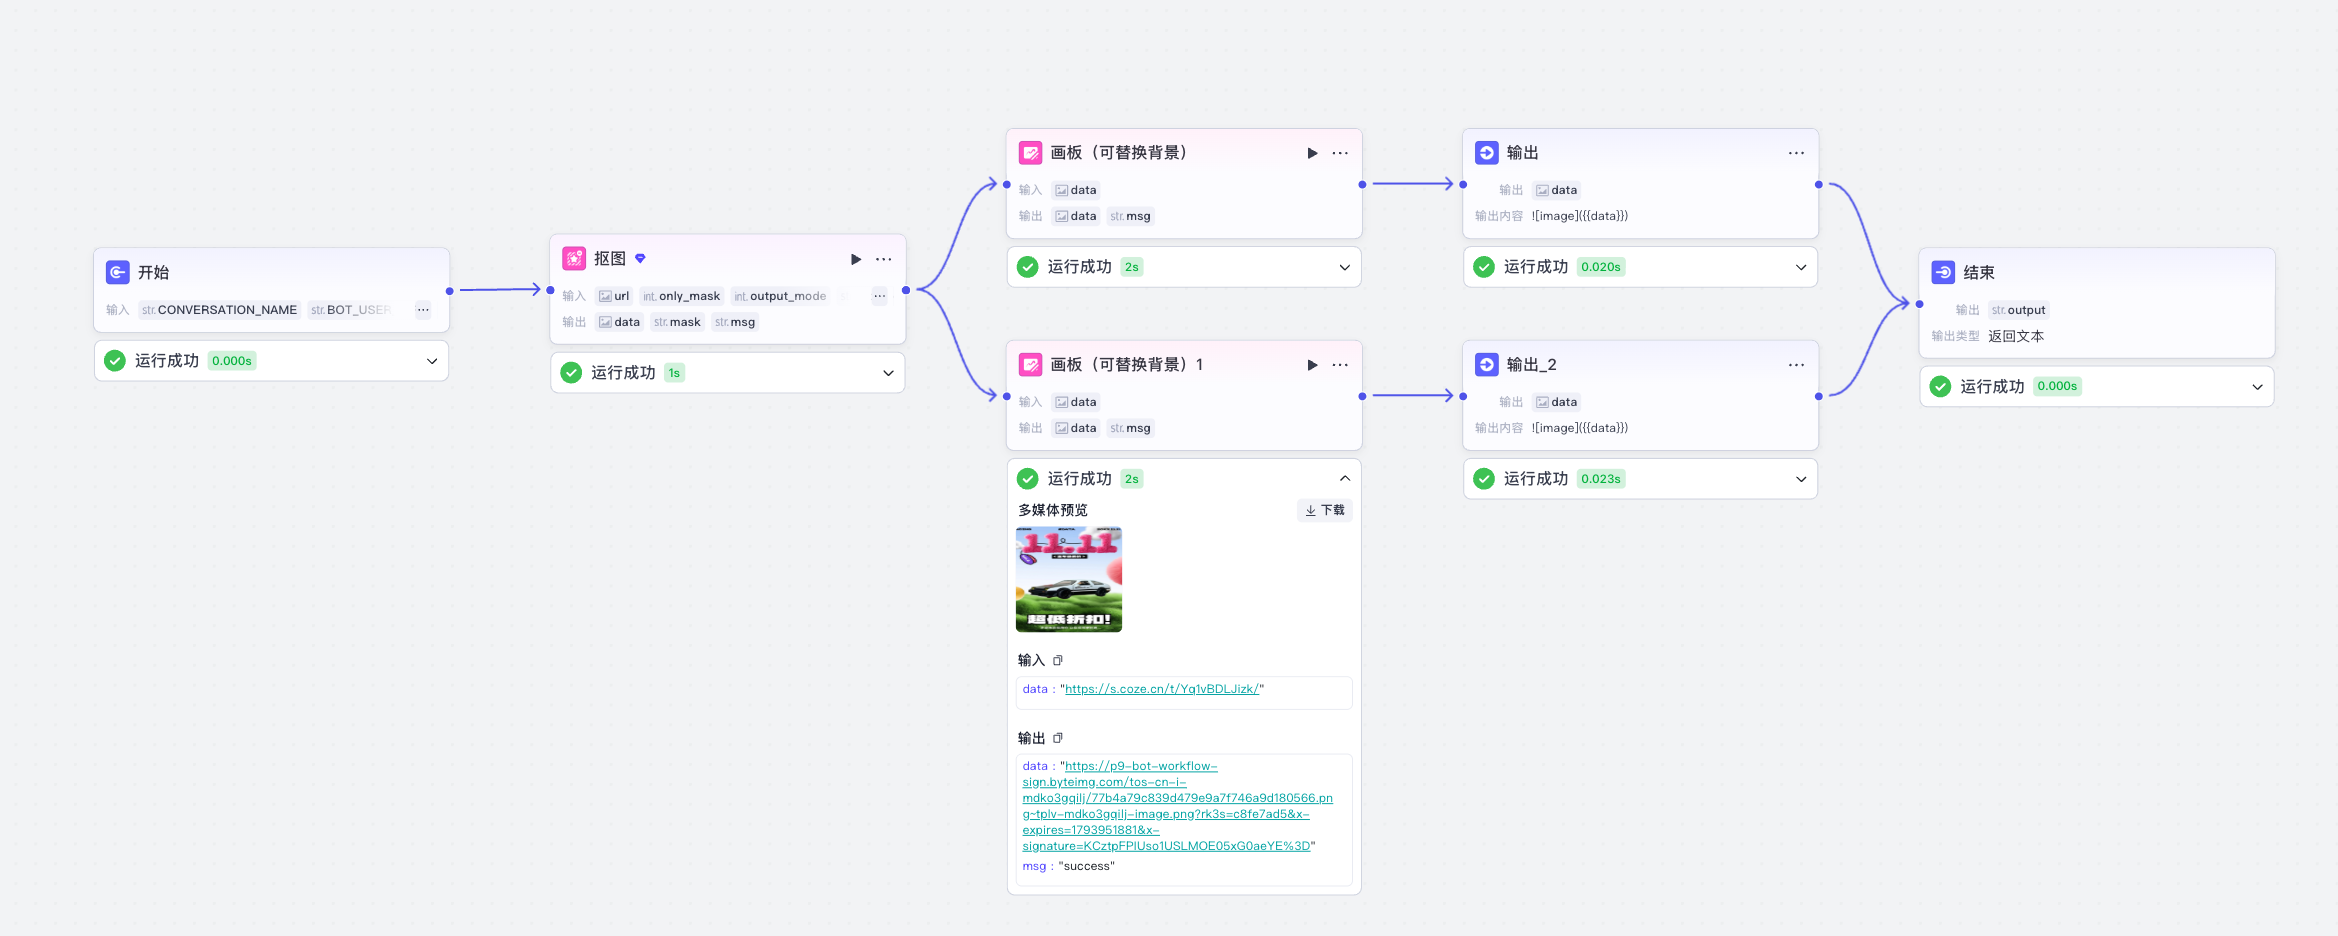
Task: Copy the 输入 data with the copy icon
Action: pyautogui.click(x=1058, y=660)
